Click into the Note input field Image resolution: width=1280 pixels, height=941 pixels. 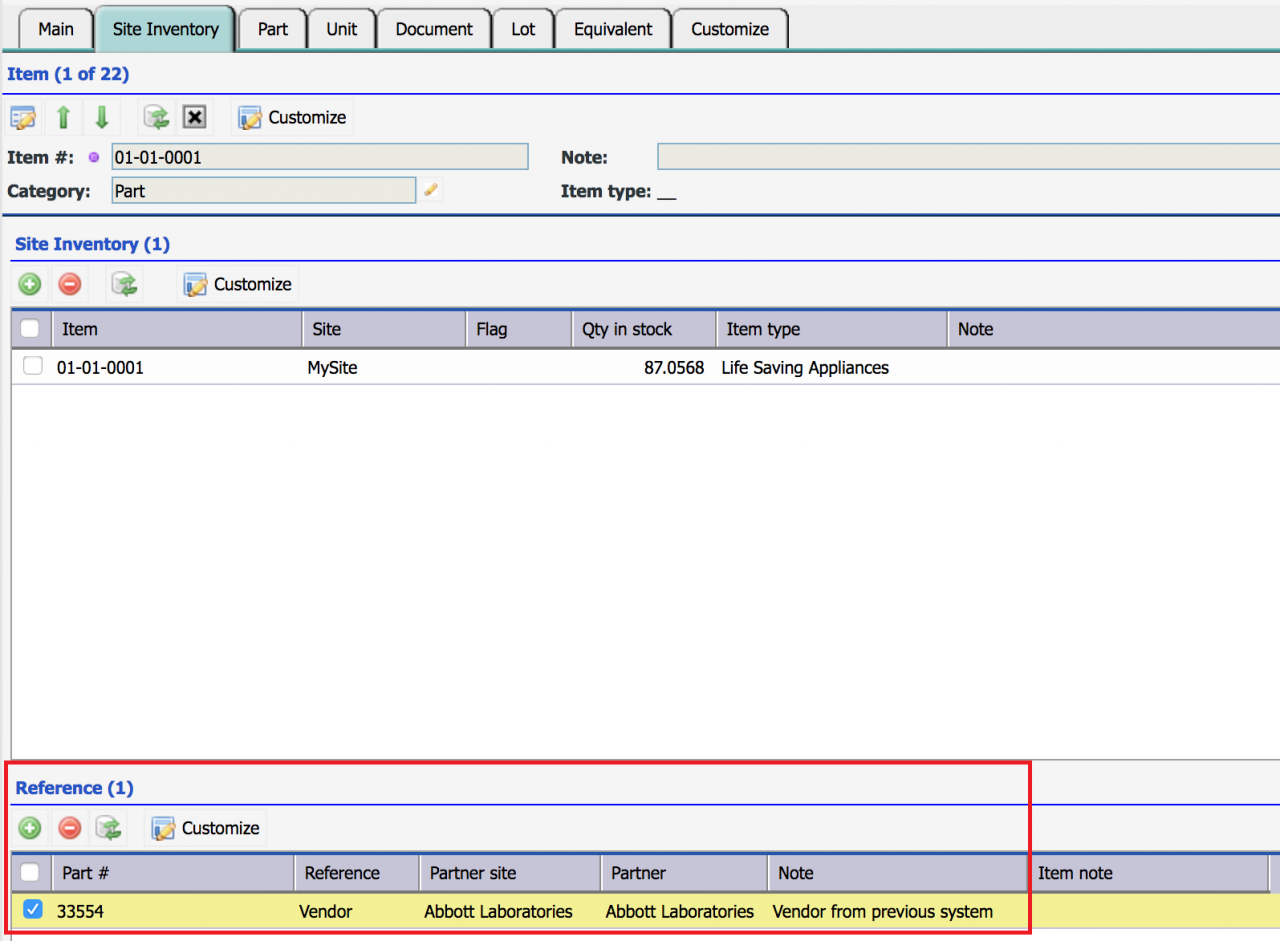point(968,157)
